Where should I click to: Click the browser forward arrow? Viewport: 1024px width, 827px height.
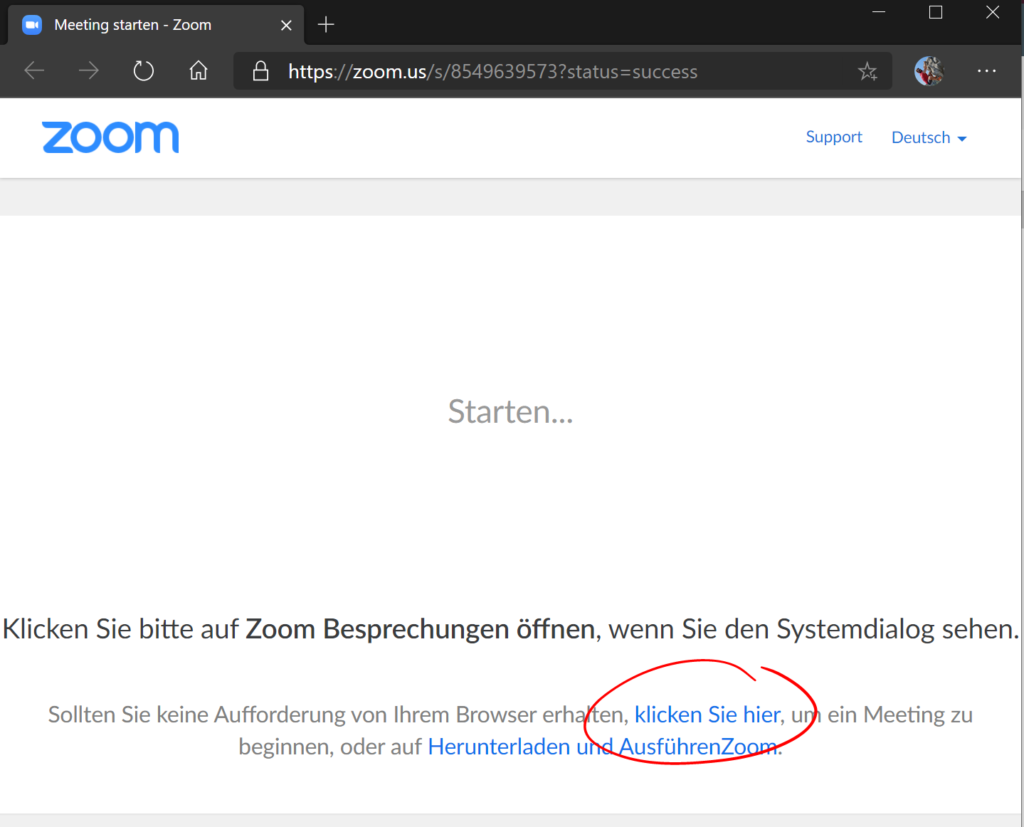click(x=88, y=71)
